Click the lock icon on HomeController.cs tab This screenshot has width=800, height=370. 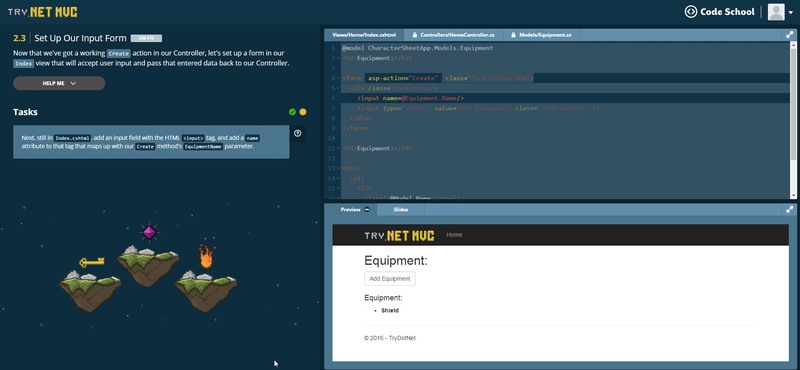pyautogui.click(x=415, y=35)
